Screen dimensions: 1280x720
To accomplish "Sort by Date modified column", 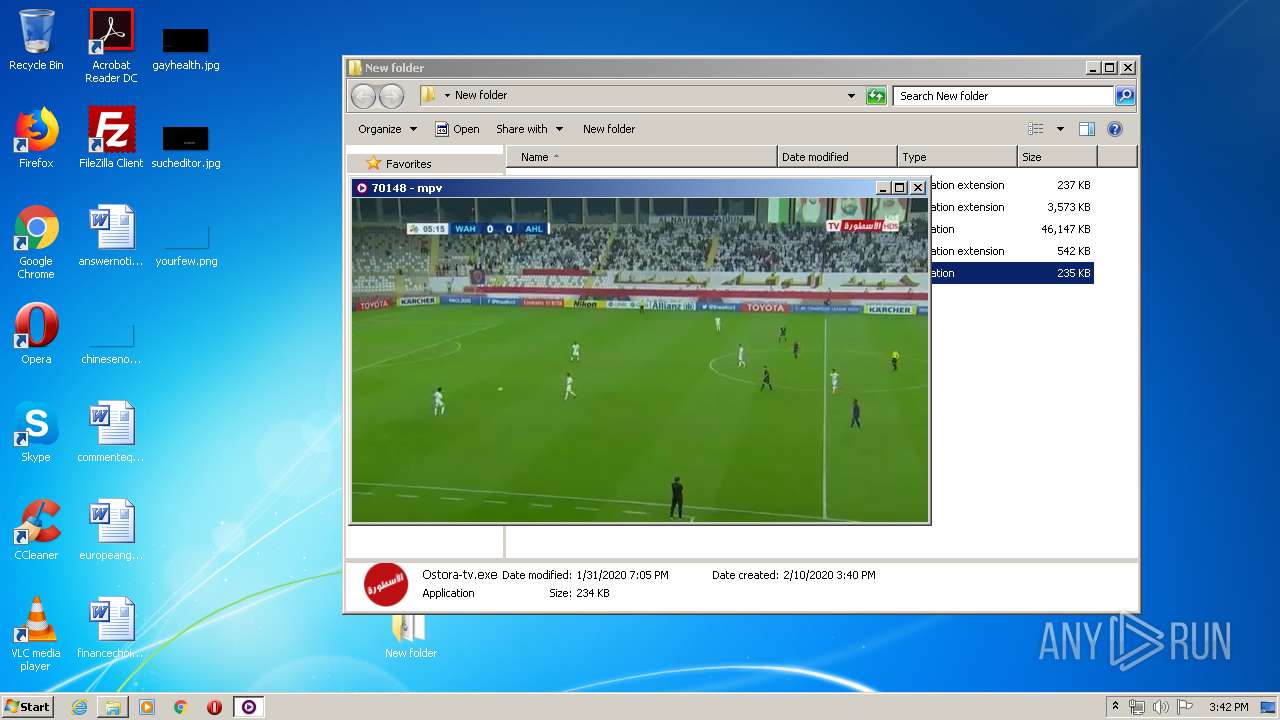I will pos(837,157).
